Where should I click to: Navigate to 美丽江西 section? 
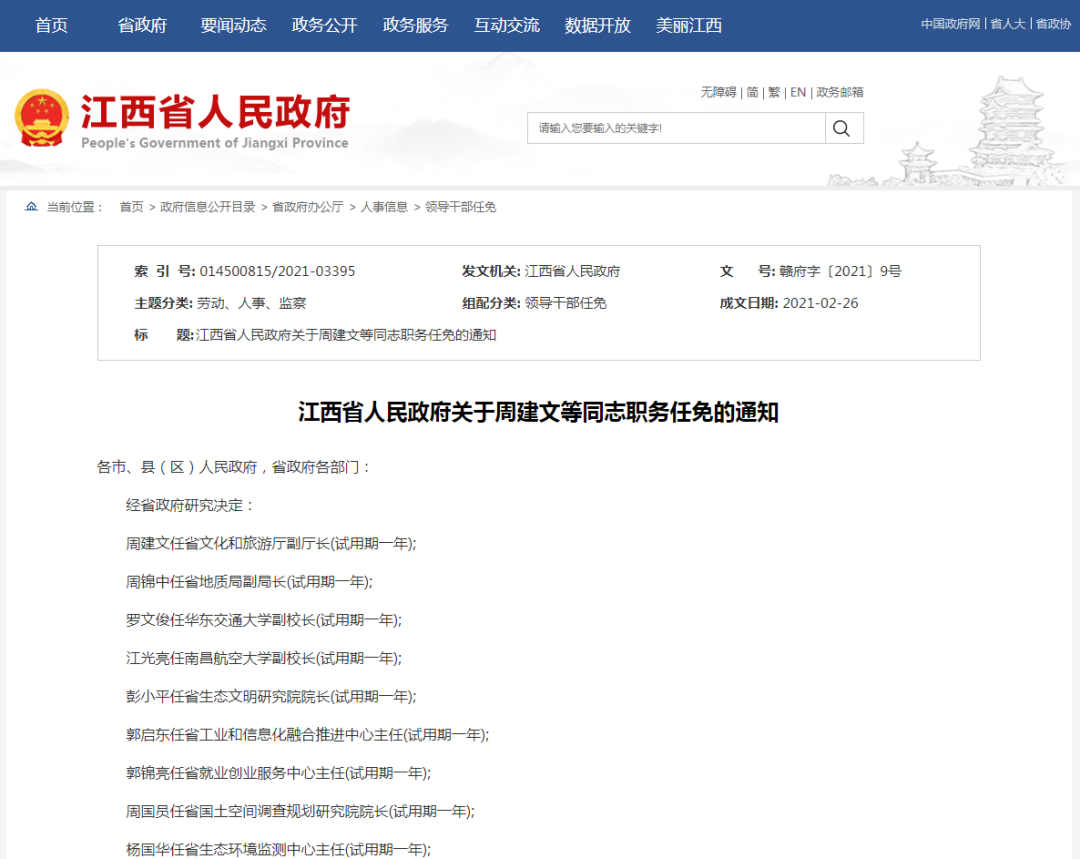tap(688, 25)
